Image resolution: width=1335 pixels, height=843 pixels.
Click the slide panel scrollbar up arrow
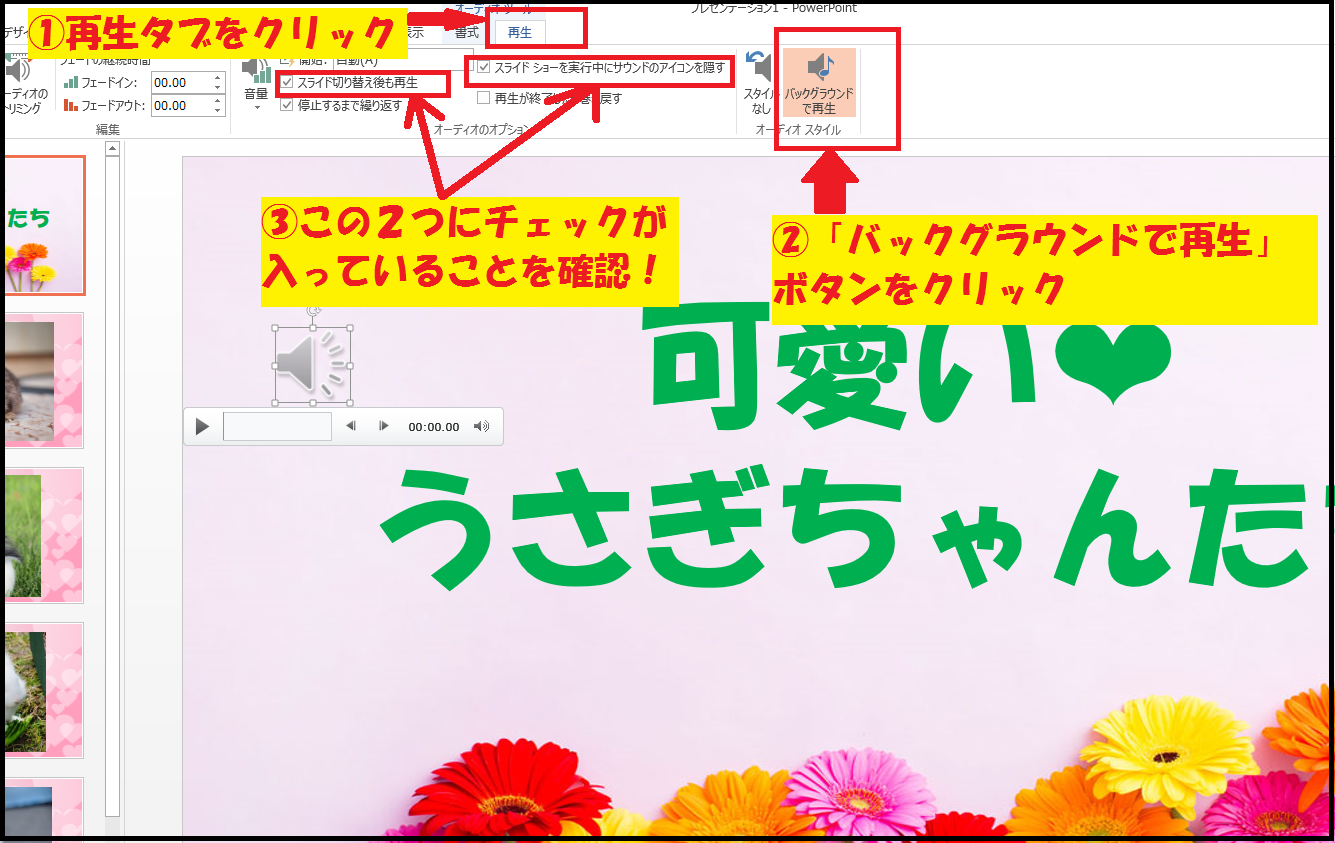113,149
